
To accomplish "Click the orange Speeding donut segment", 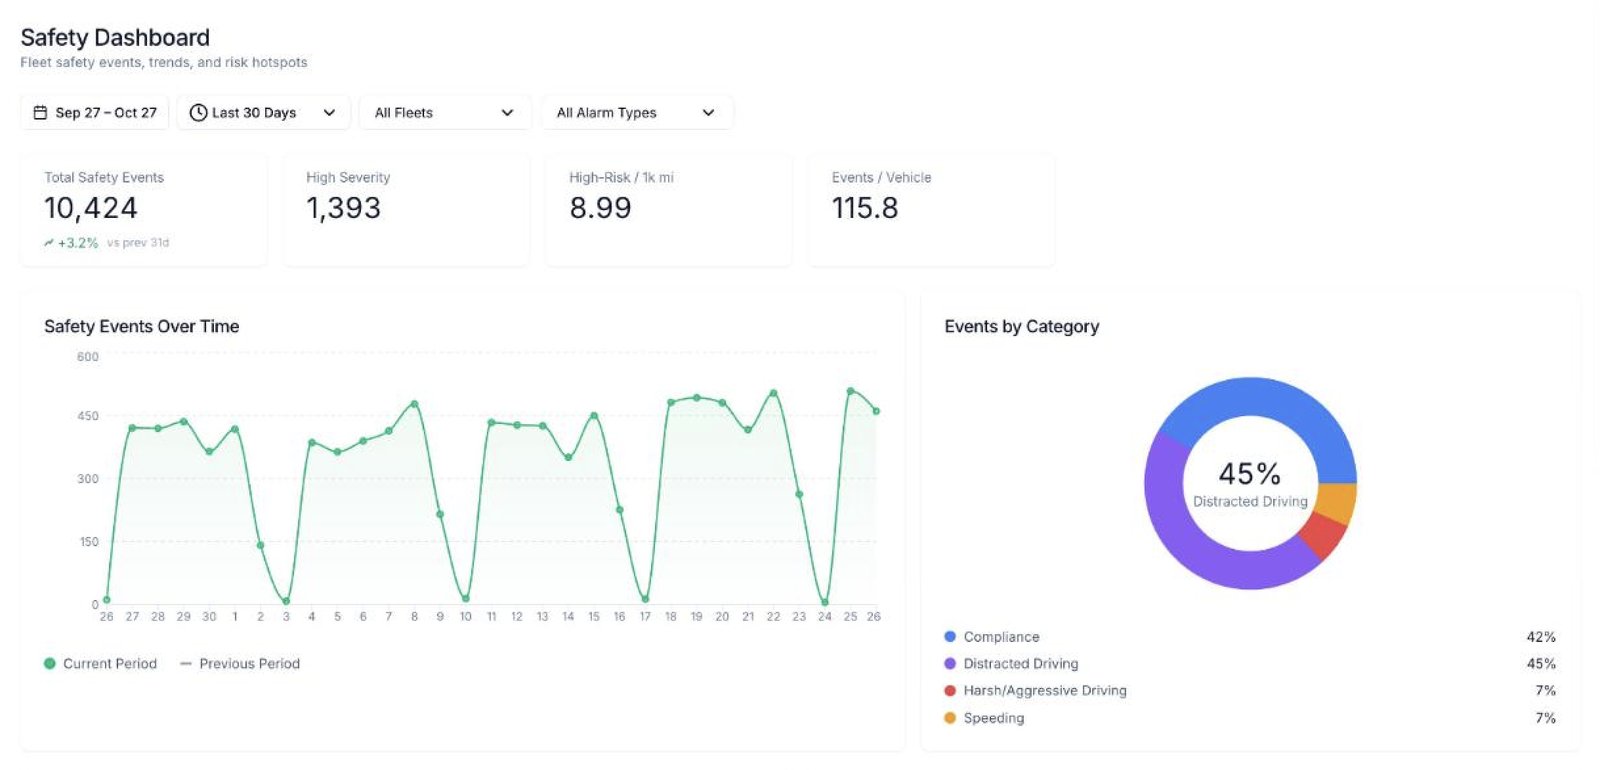I will [1337, 502].
